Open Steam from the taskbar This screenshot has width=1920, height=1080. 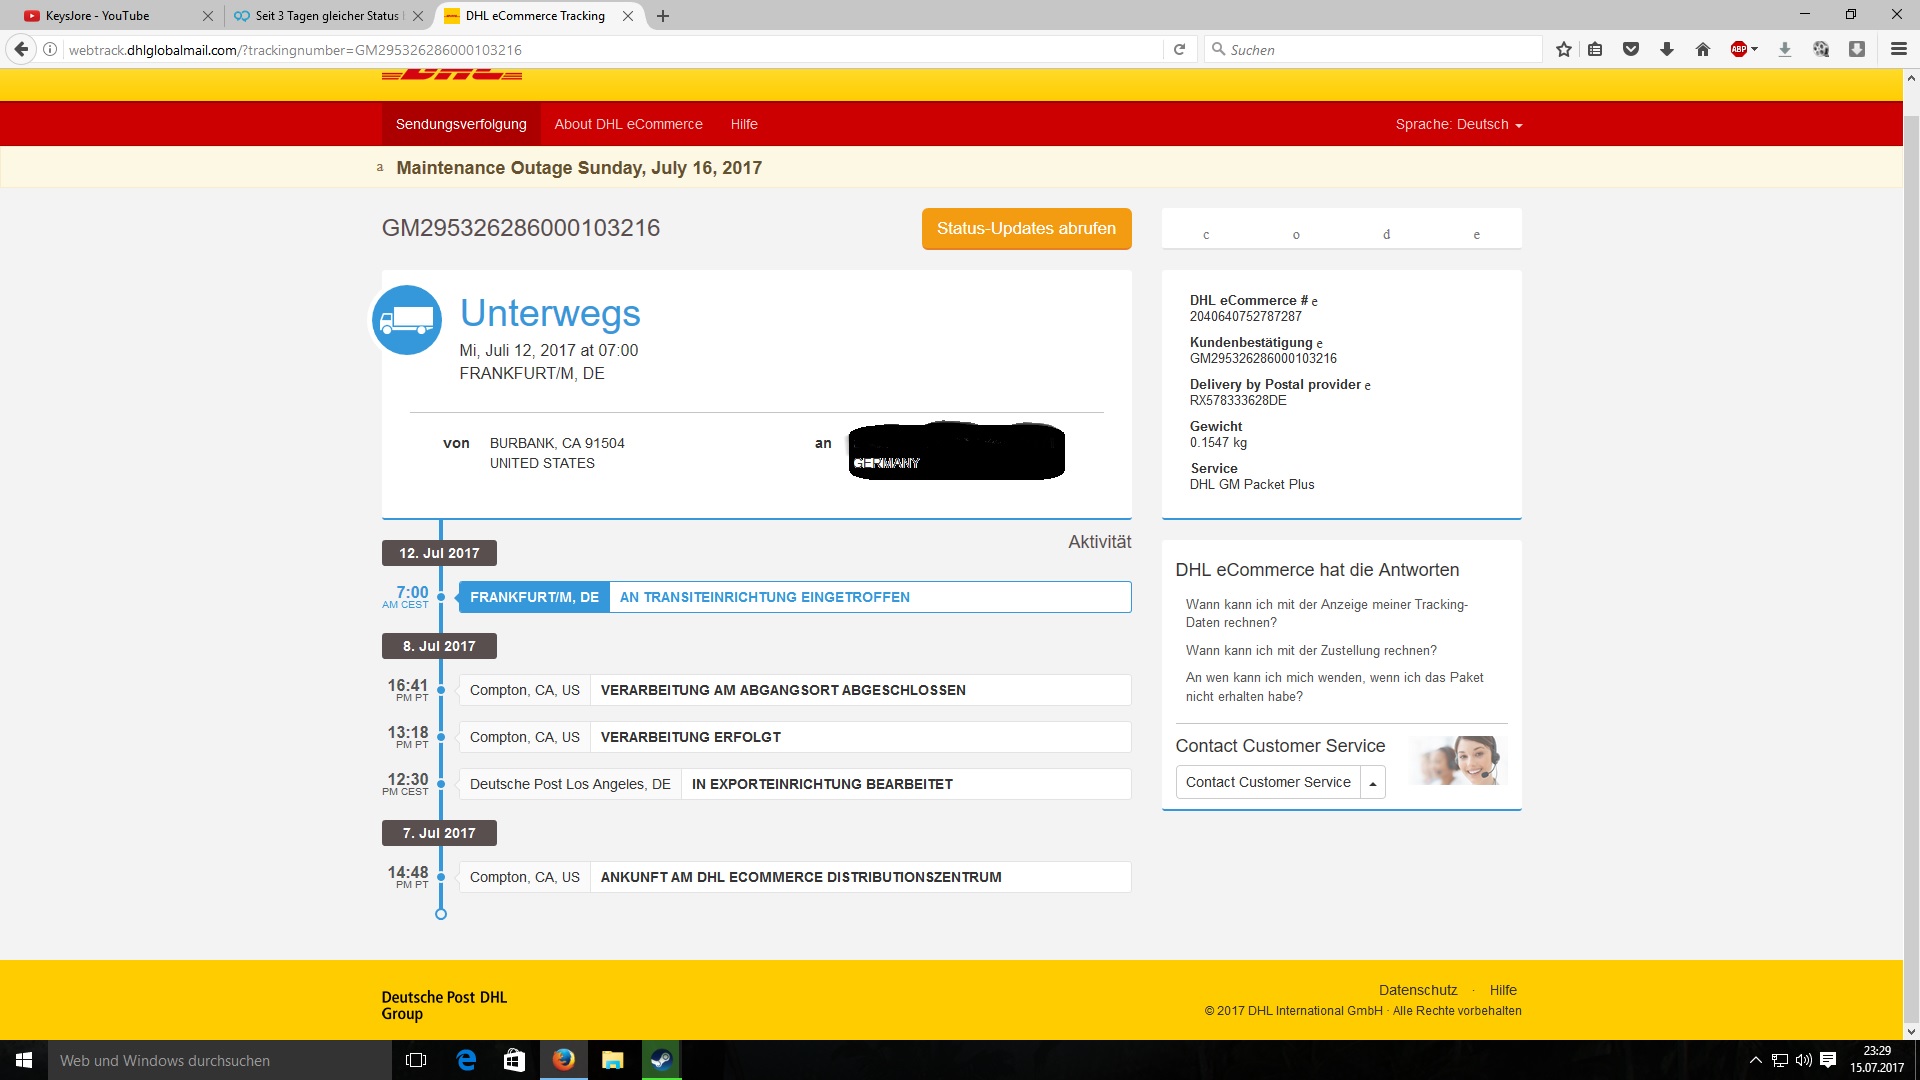click(x=661, y=1060)
